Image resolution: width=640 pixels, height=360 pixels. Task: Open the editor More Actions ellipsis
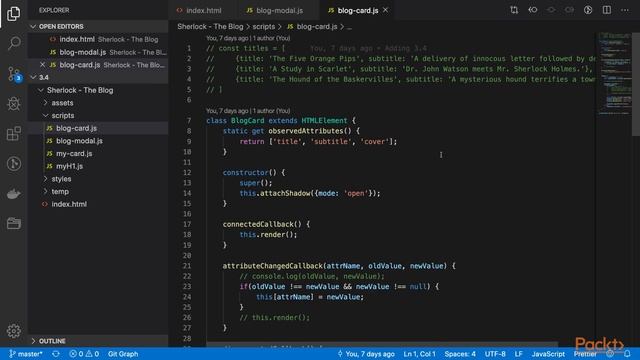point(625,10)
